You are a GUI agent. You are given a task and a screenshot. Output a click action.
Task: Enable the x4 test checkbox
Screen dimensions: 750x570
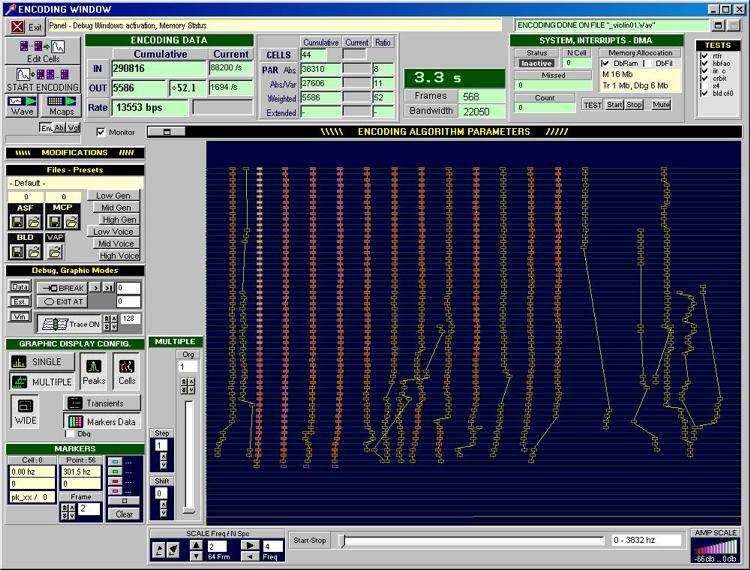704,86
